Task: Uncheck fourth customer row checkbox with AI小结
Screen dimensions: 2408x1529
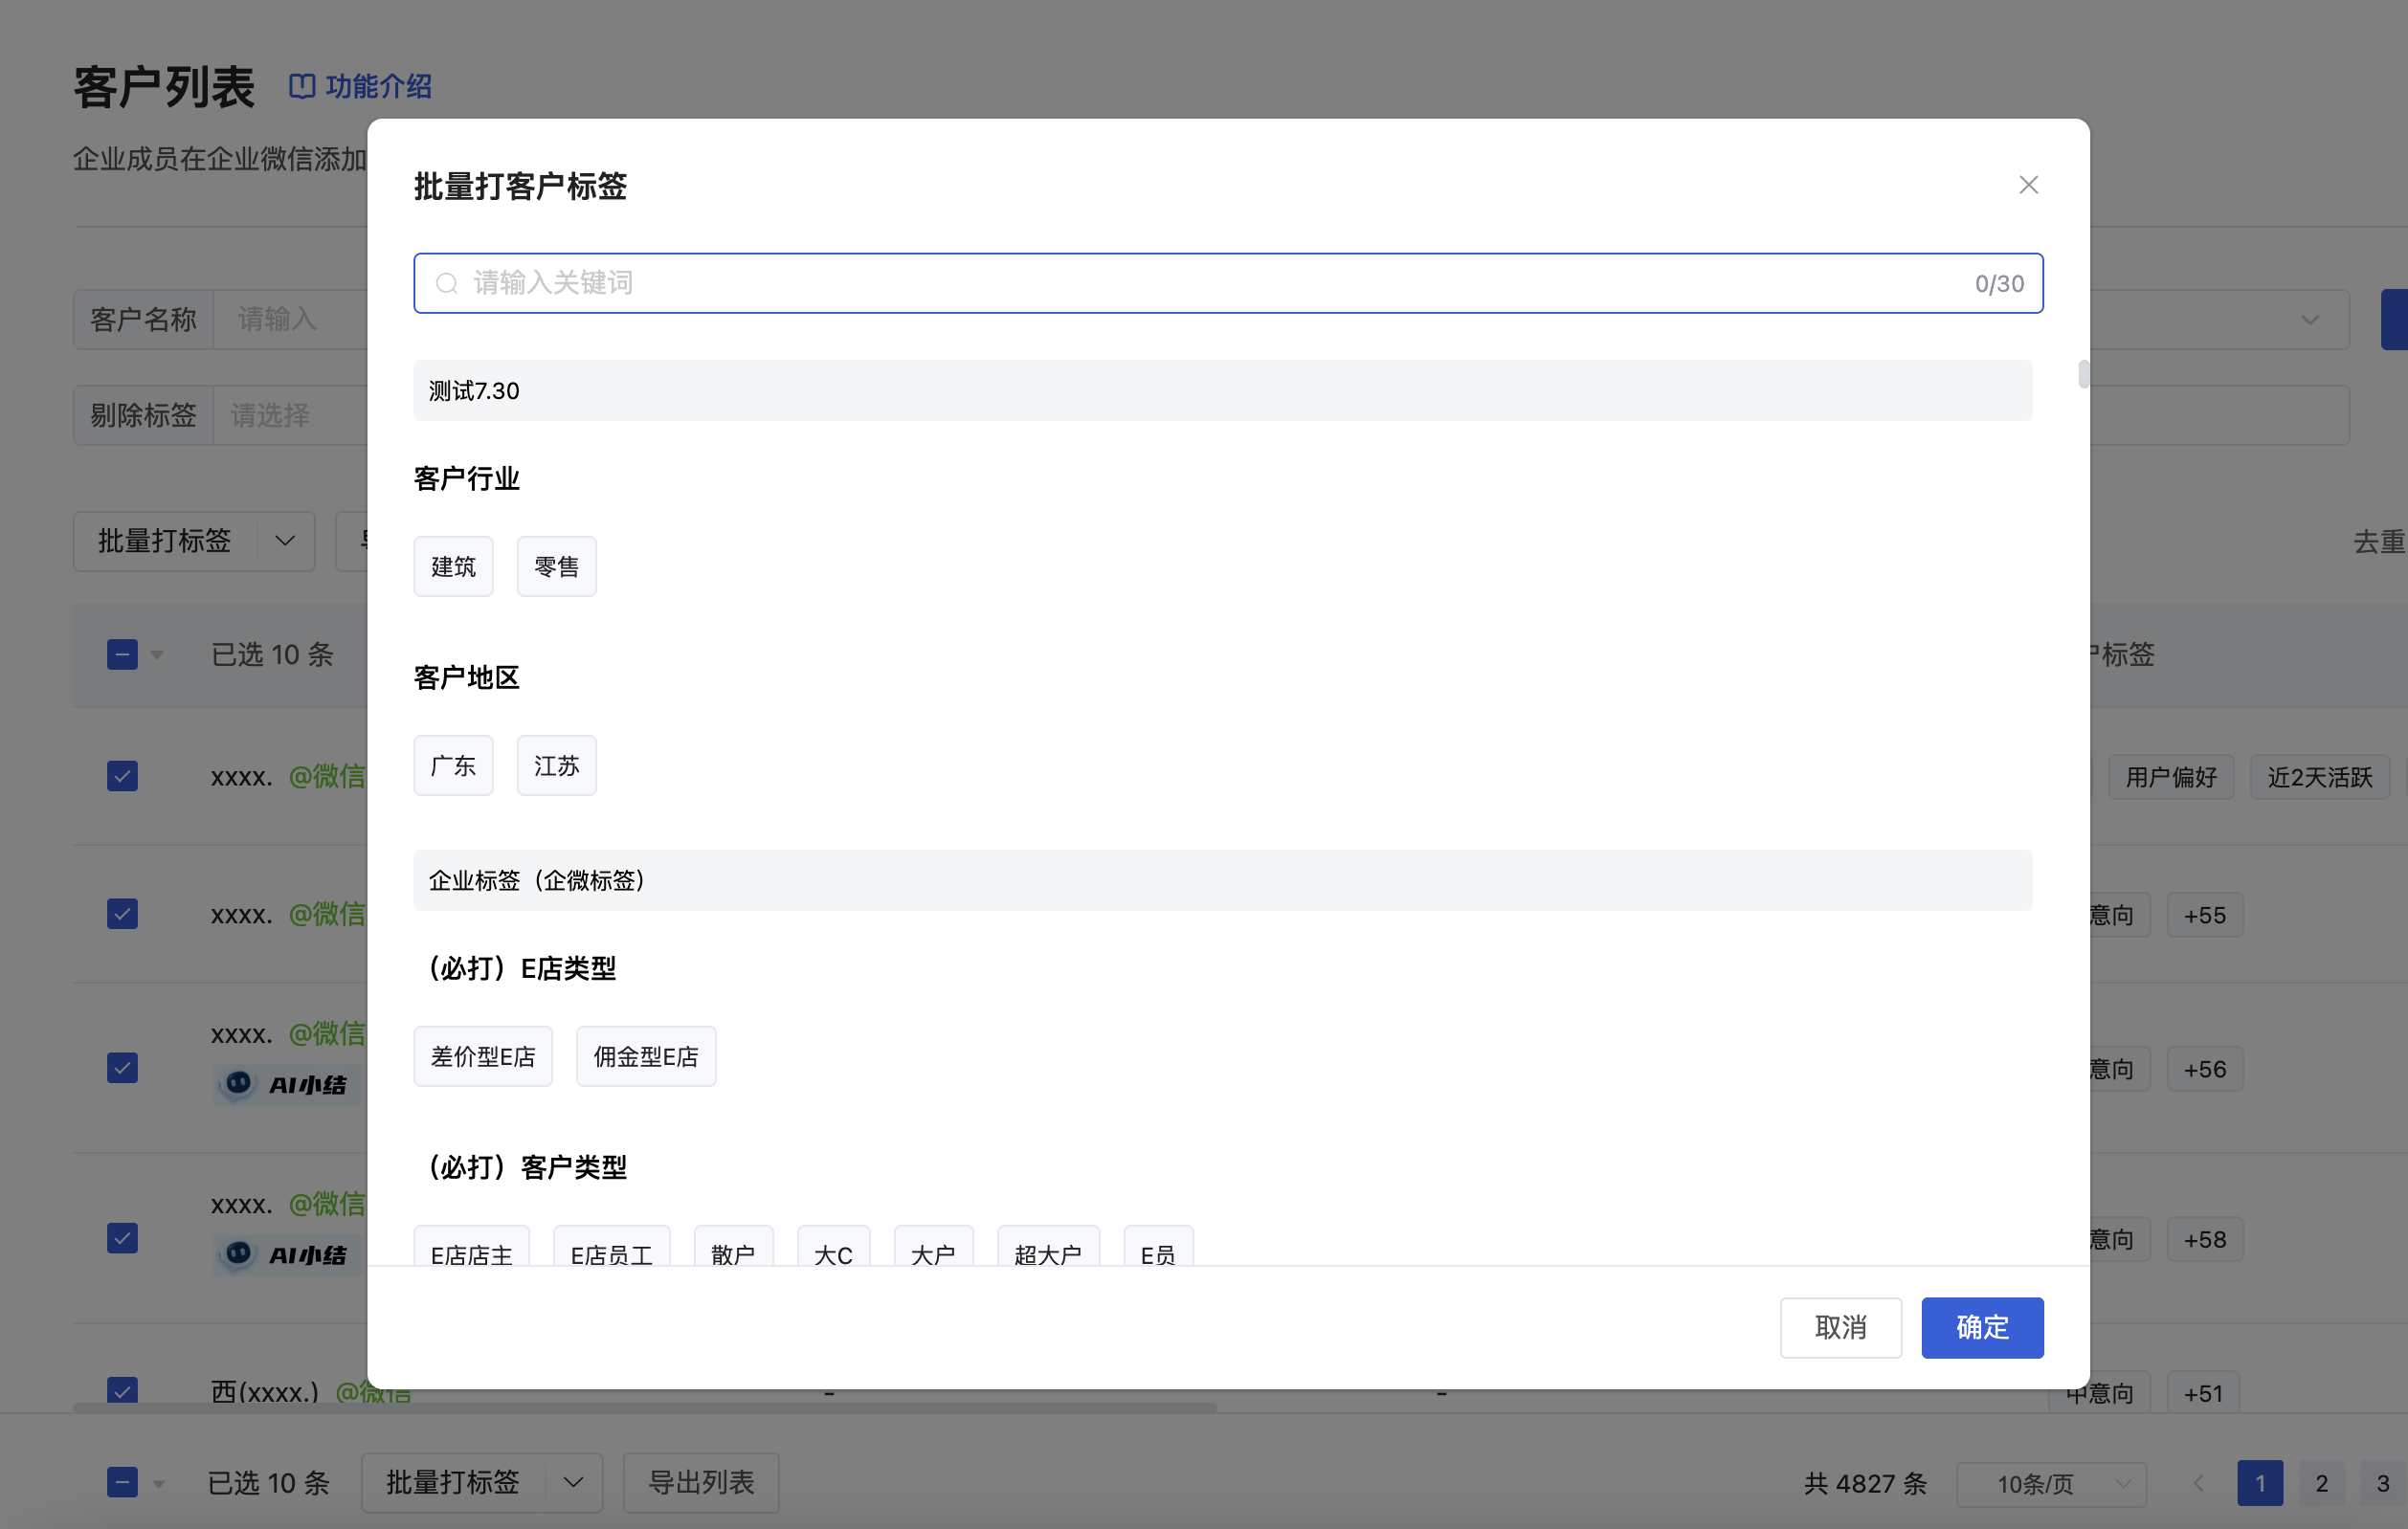Action: (122, 1238)
